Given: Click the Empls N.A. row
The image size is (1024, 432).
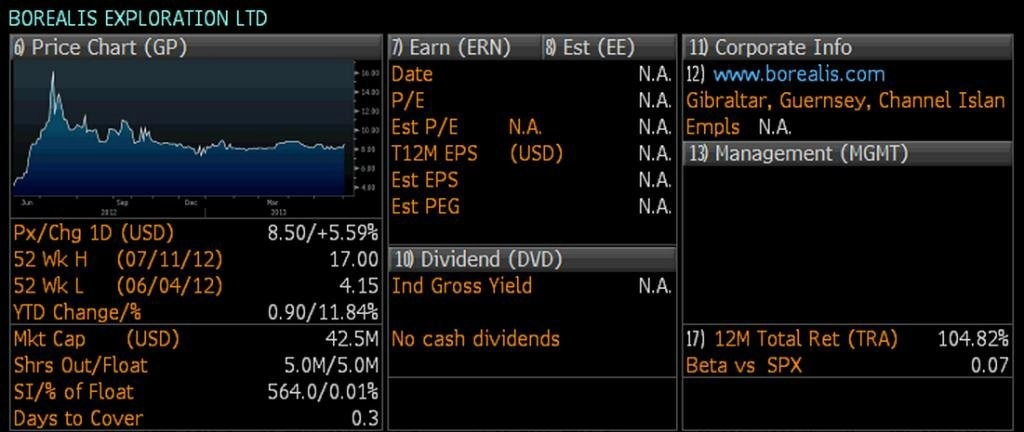Looking at the screenshot, I should pos(739,127).
